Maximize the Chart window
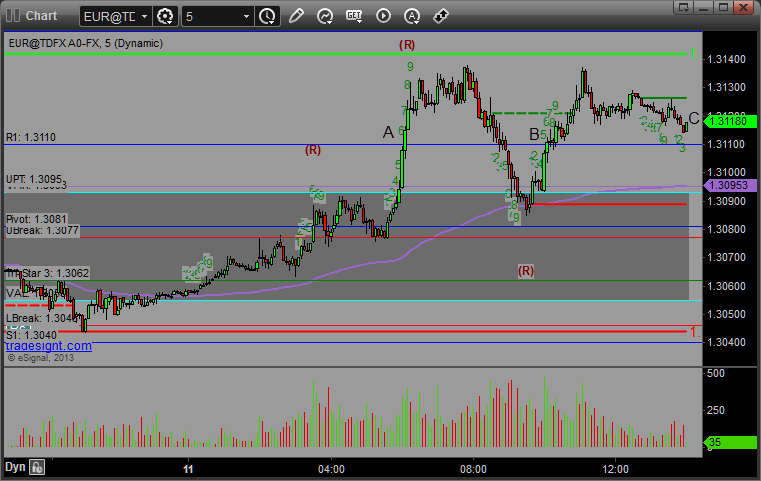Image resolution: width=761 pixels, height=481 pixels. coord(724,7)
